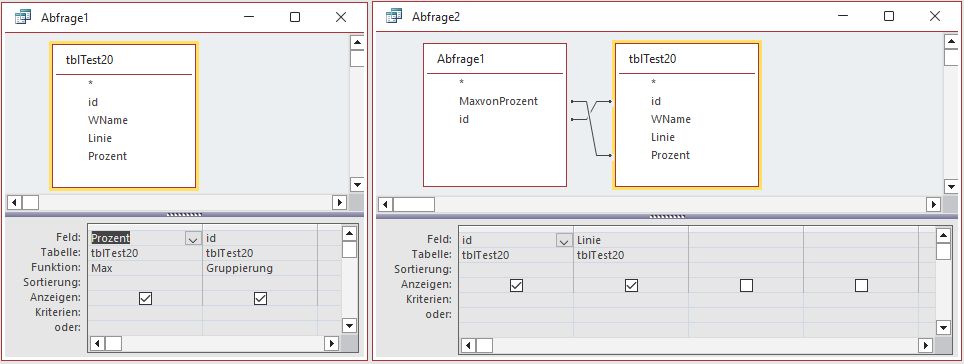964x364 pixels.
Task: Click scroll-down arrow of Abfrage1 table pane
Action: [357, 184]
